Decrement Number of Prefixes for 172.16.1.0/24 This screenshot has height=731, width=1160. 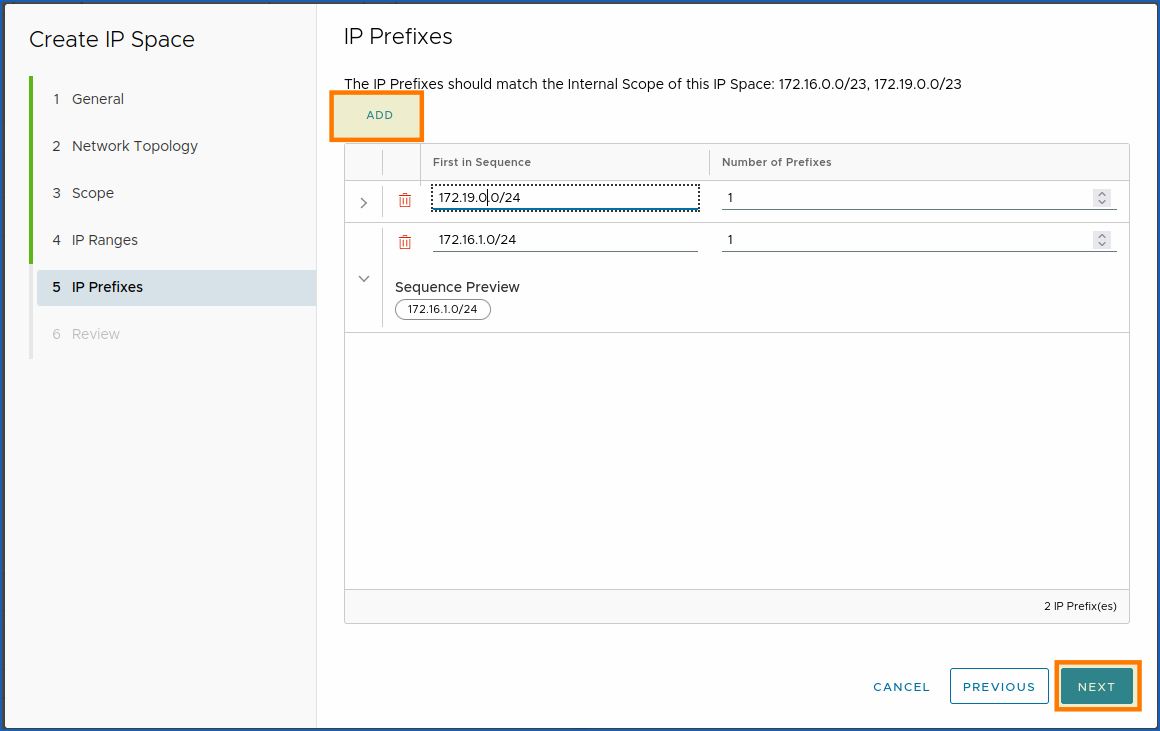(1102, 244)
